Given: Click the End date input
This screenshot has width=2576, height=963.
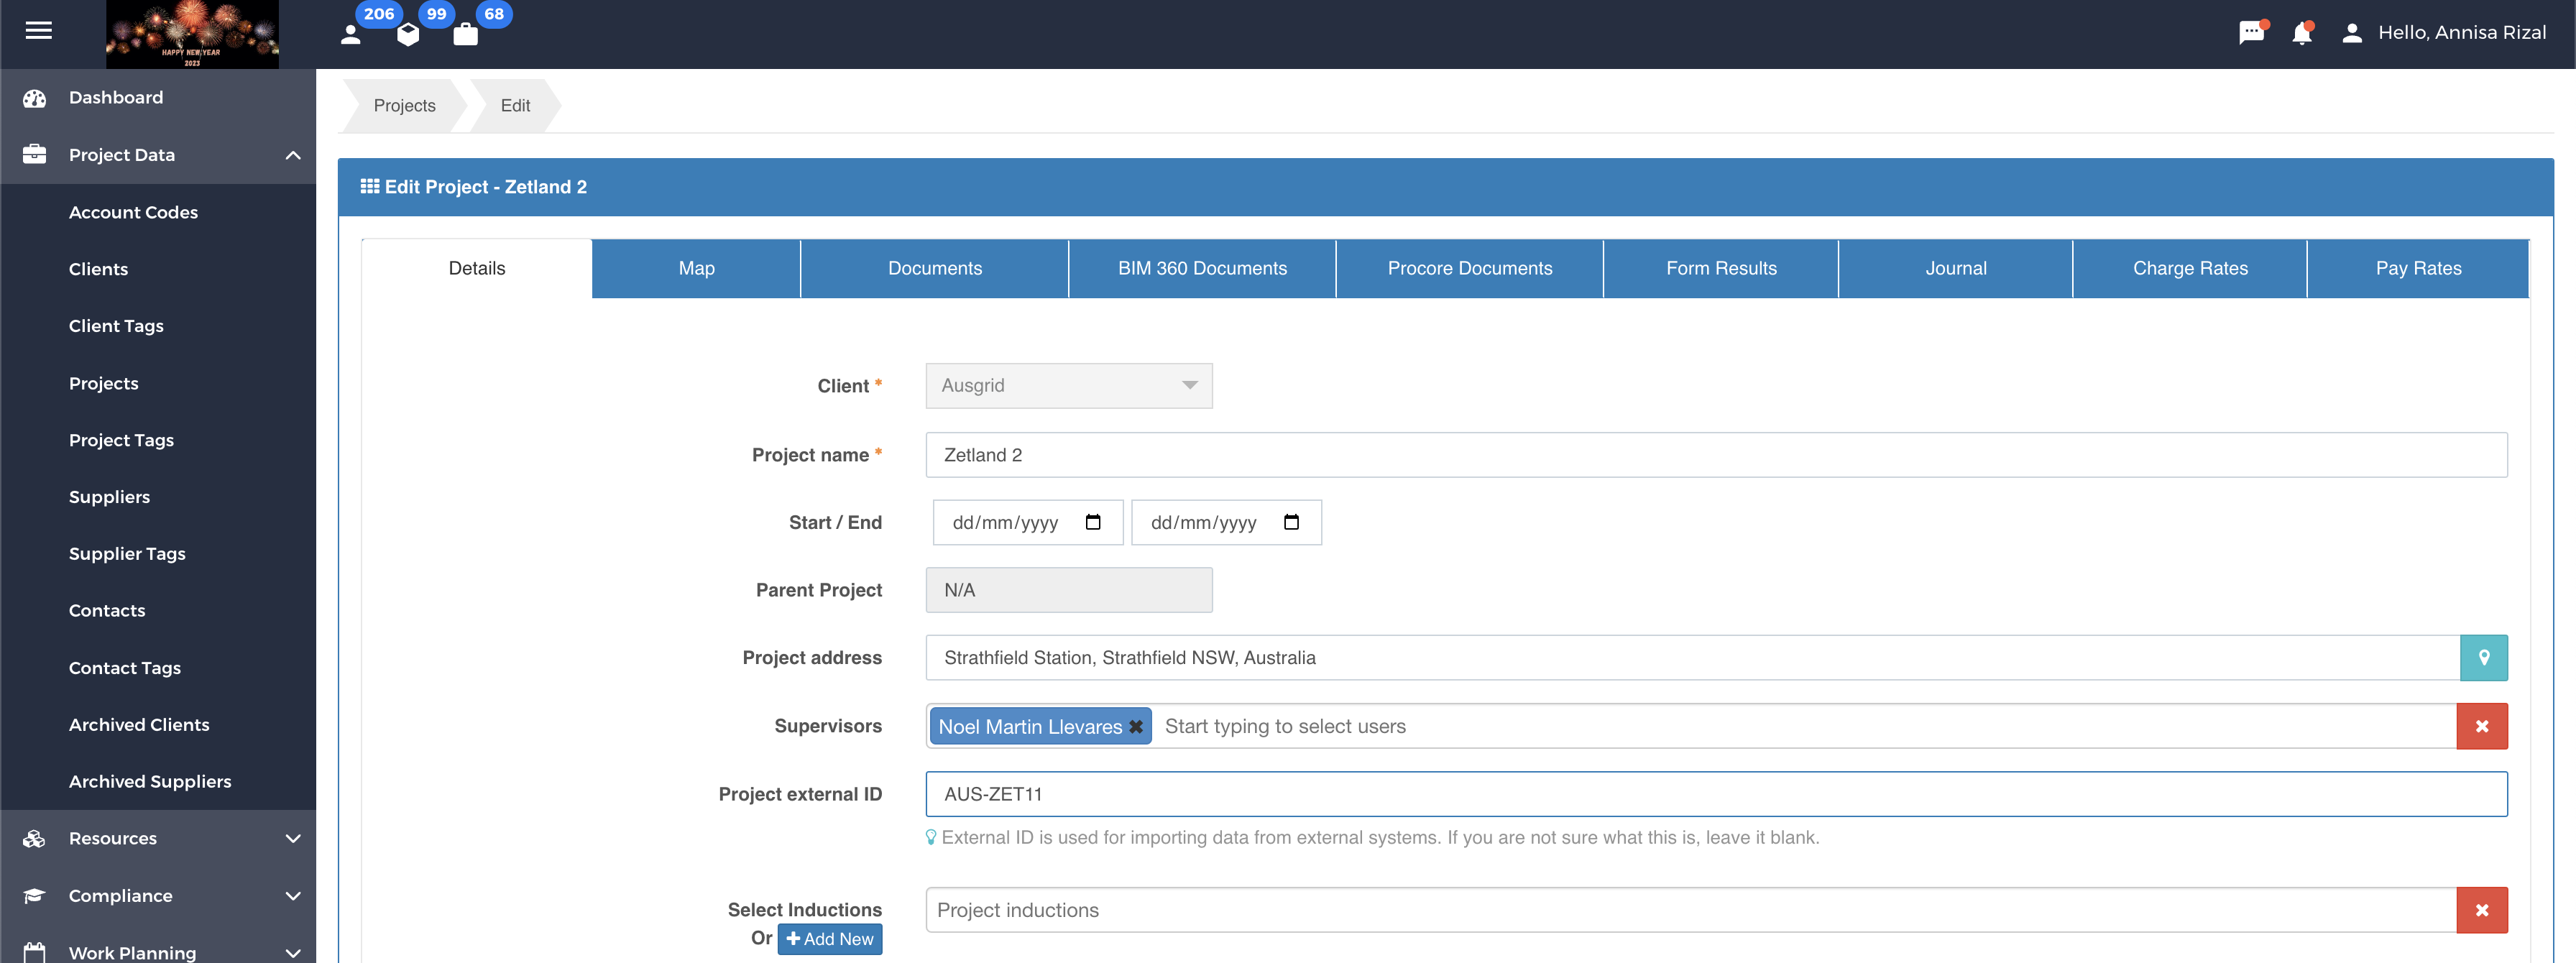Looking at the screenshot, I should click(1226, 523).
